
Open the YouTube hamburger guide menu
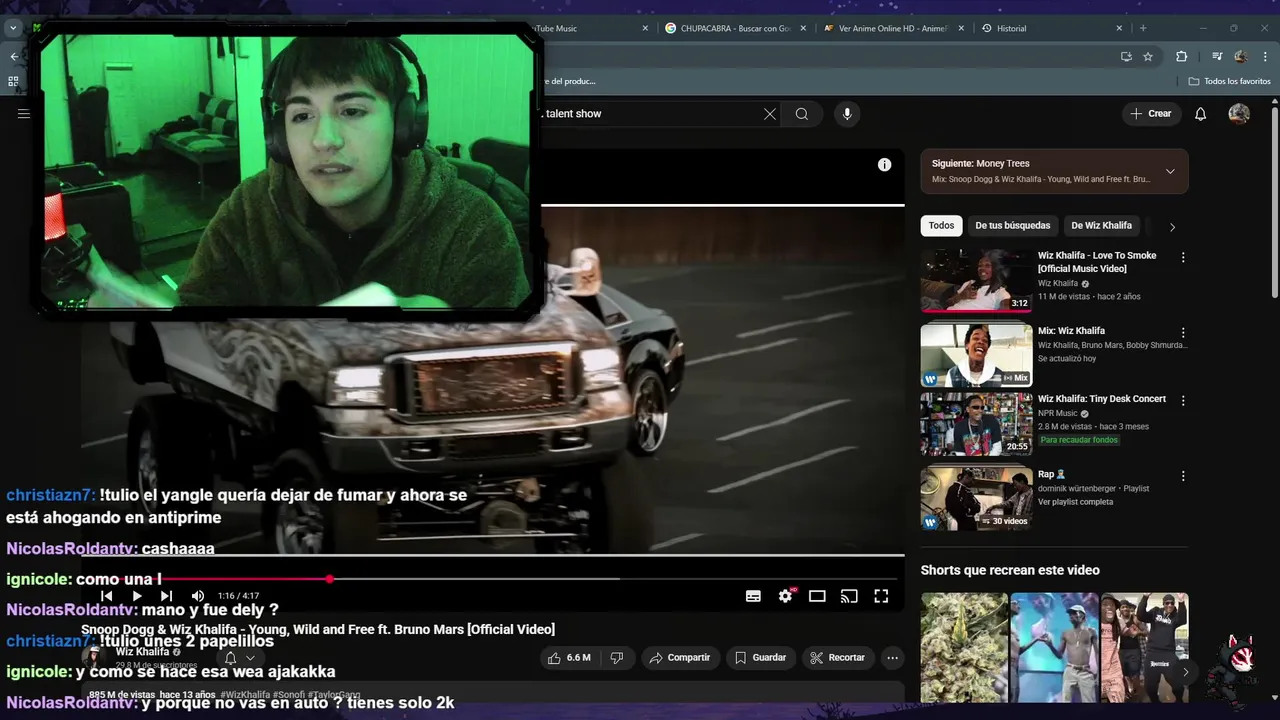pos(23,114)
